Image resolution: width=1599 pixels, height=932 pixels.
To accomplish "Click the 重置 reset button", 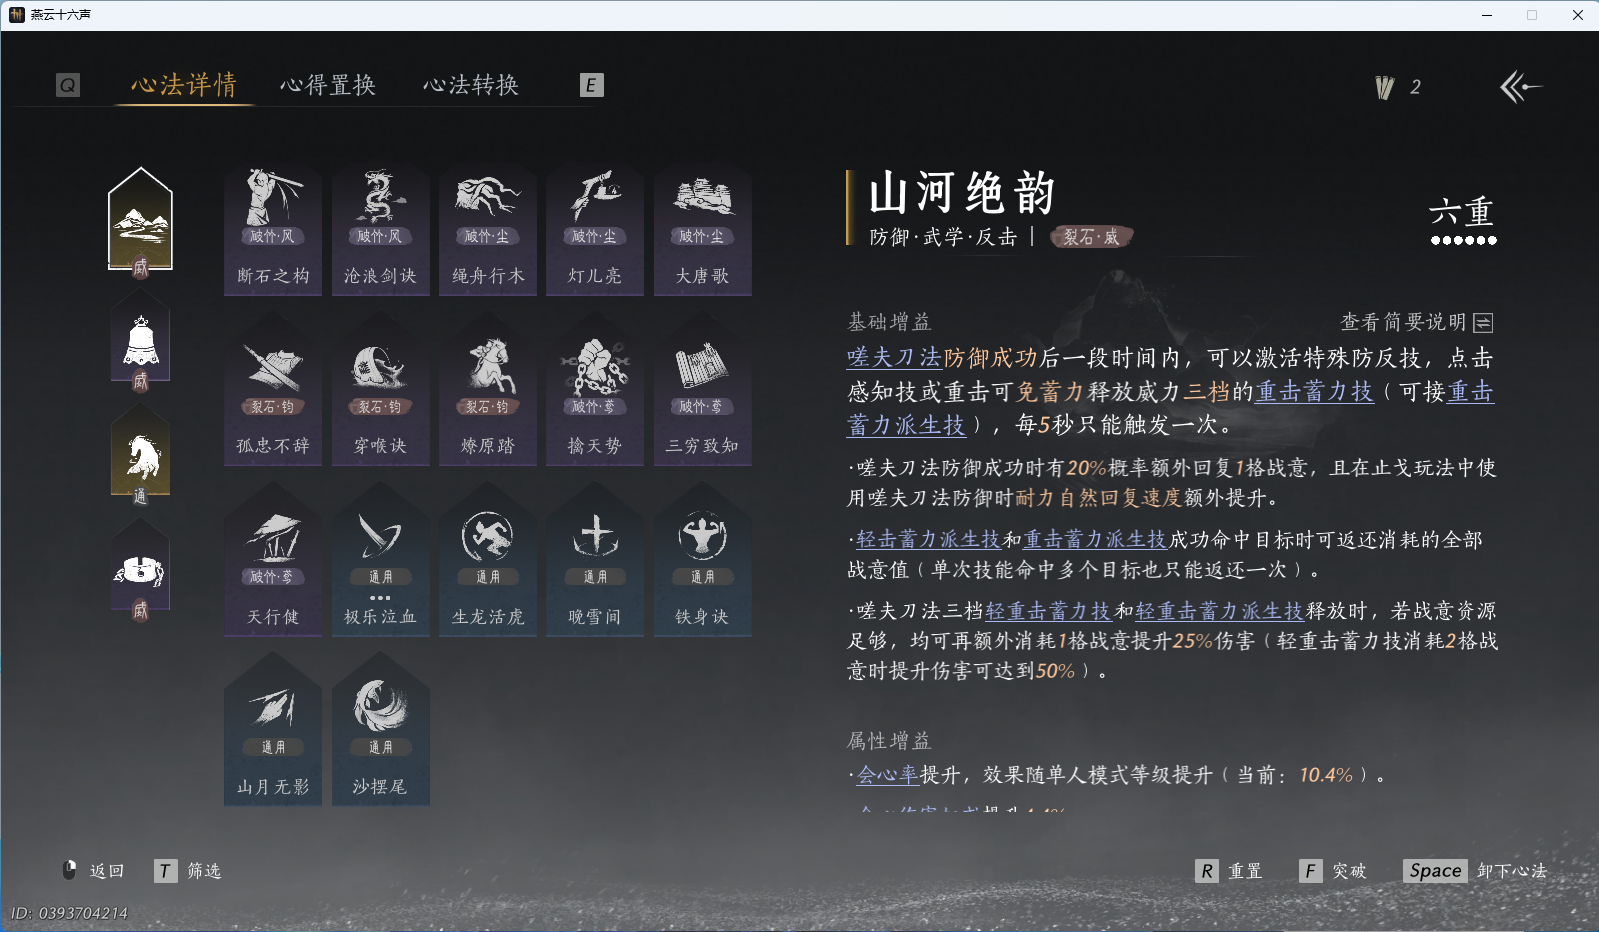I will coord(1229,871).
